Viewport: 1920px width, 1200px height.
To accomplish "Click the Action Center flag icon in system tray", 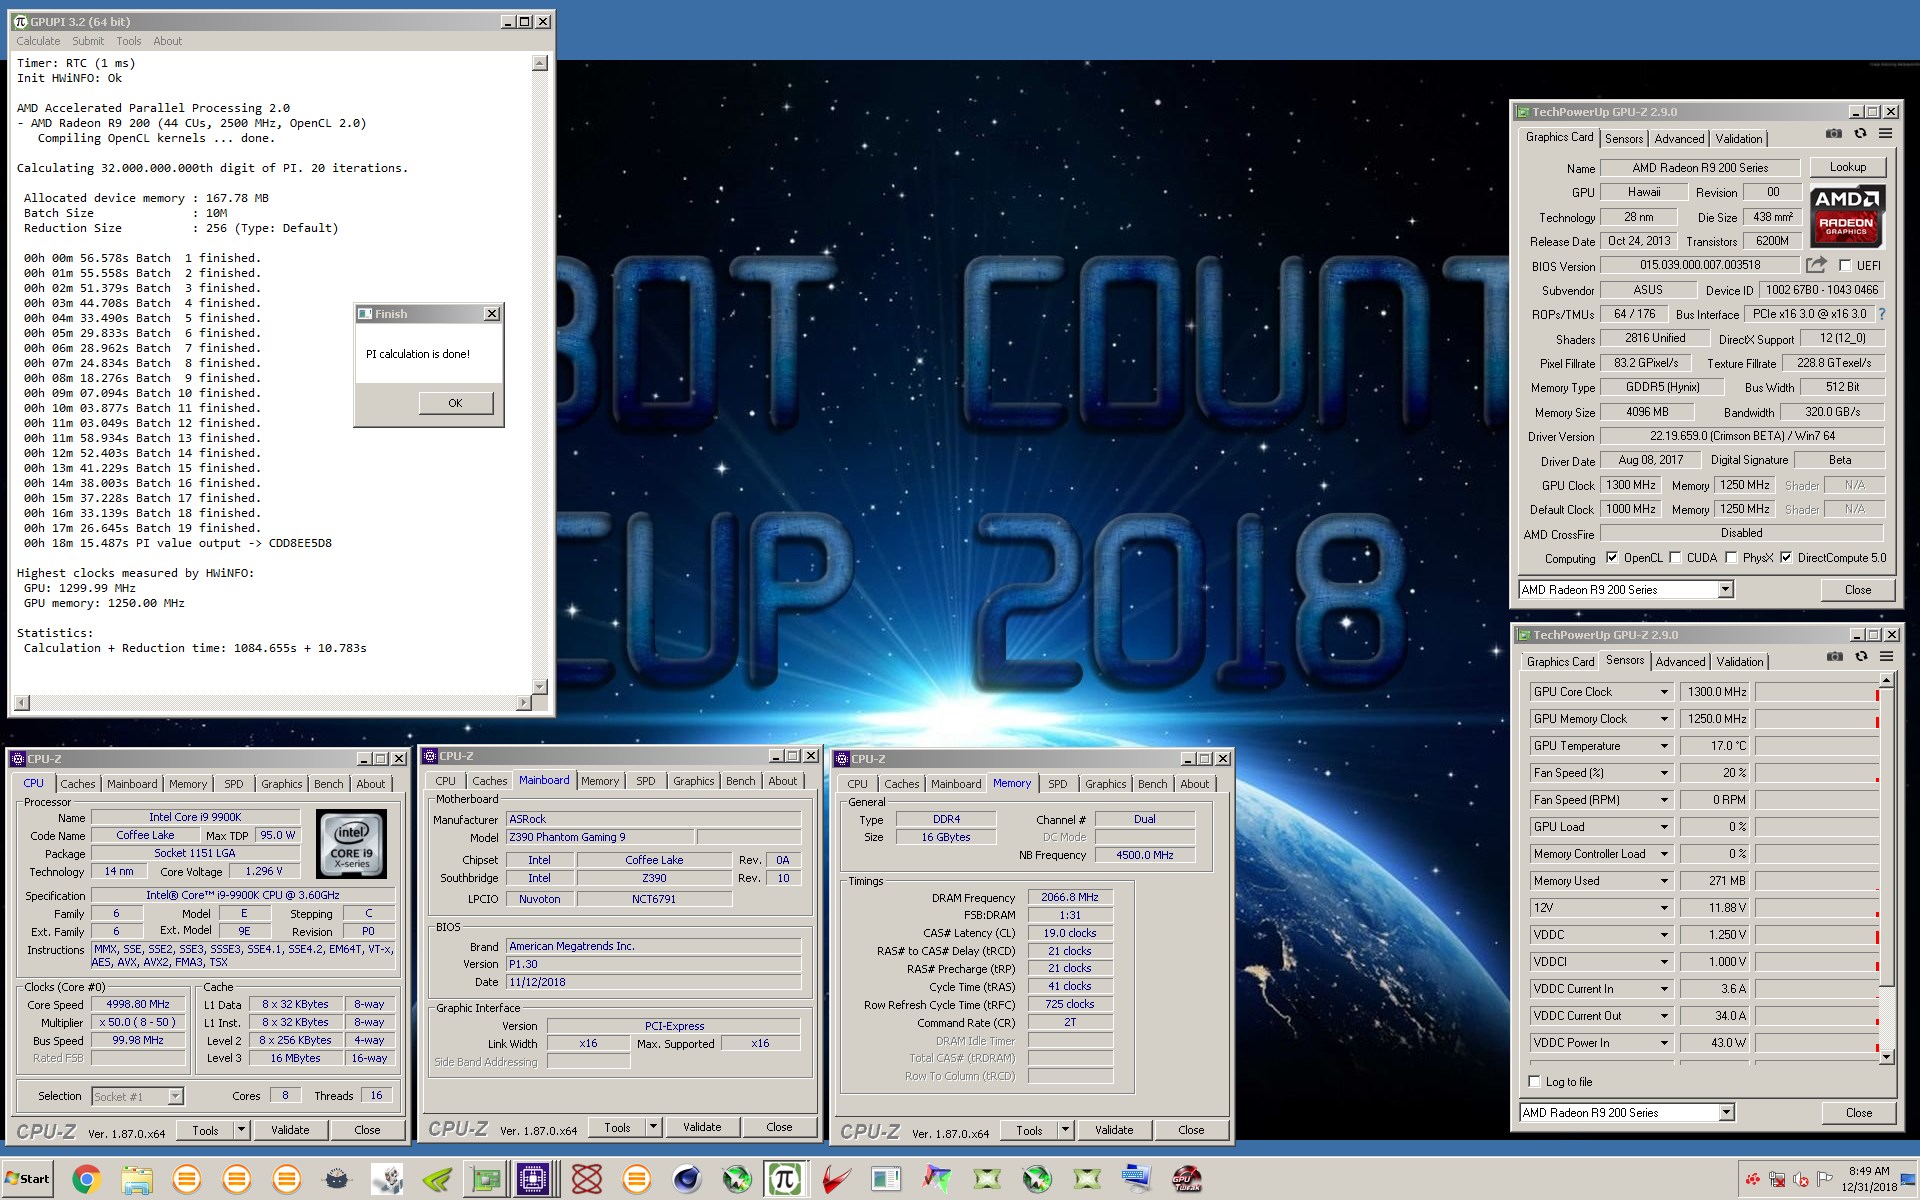I will tap(1824, 1179).
